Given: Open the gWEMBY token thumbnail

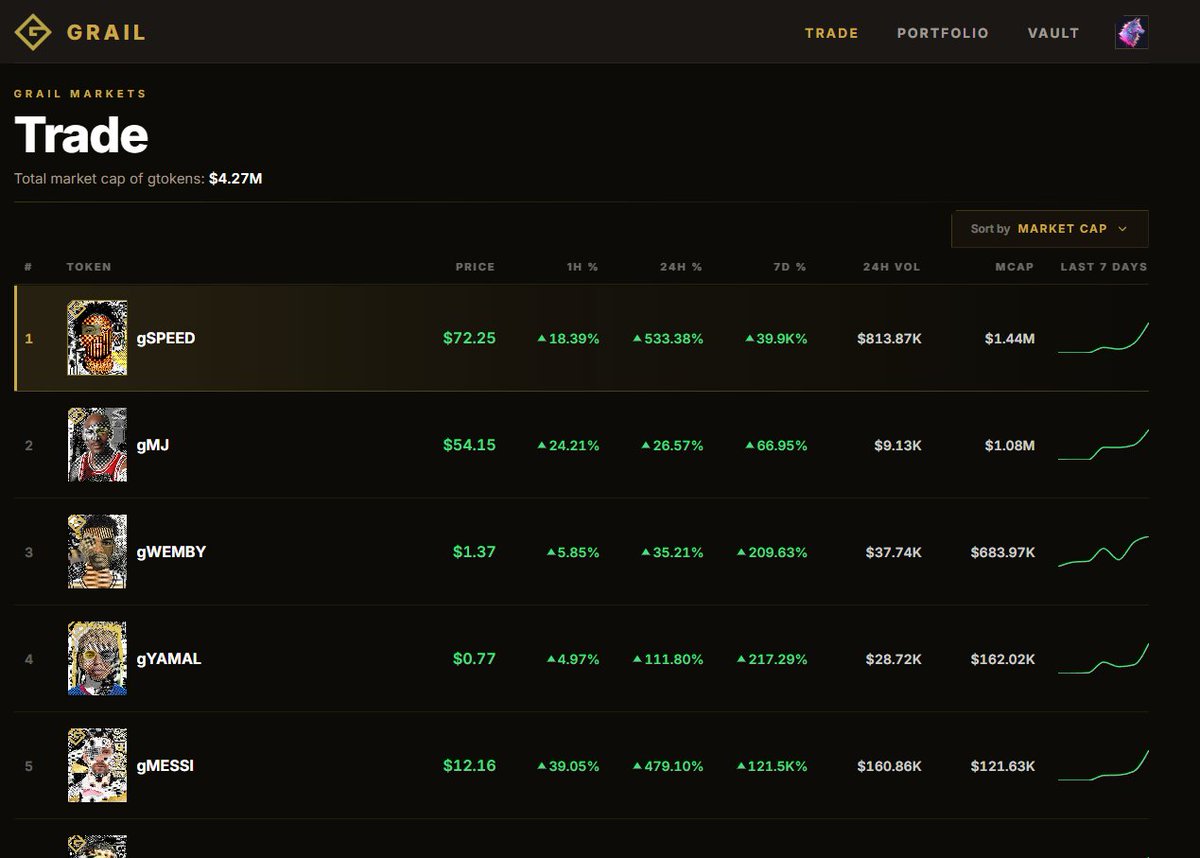Looking at the screenshot, I should click(x=97, y=552).
